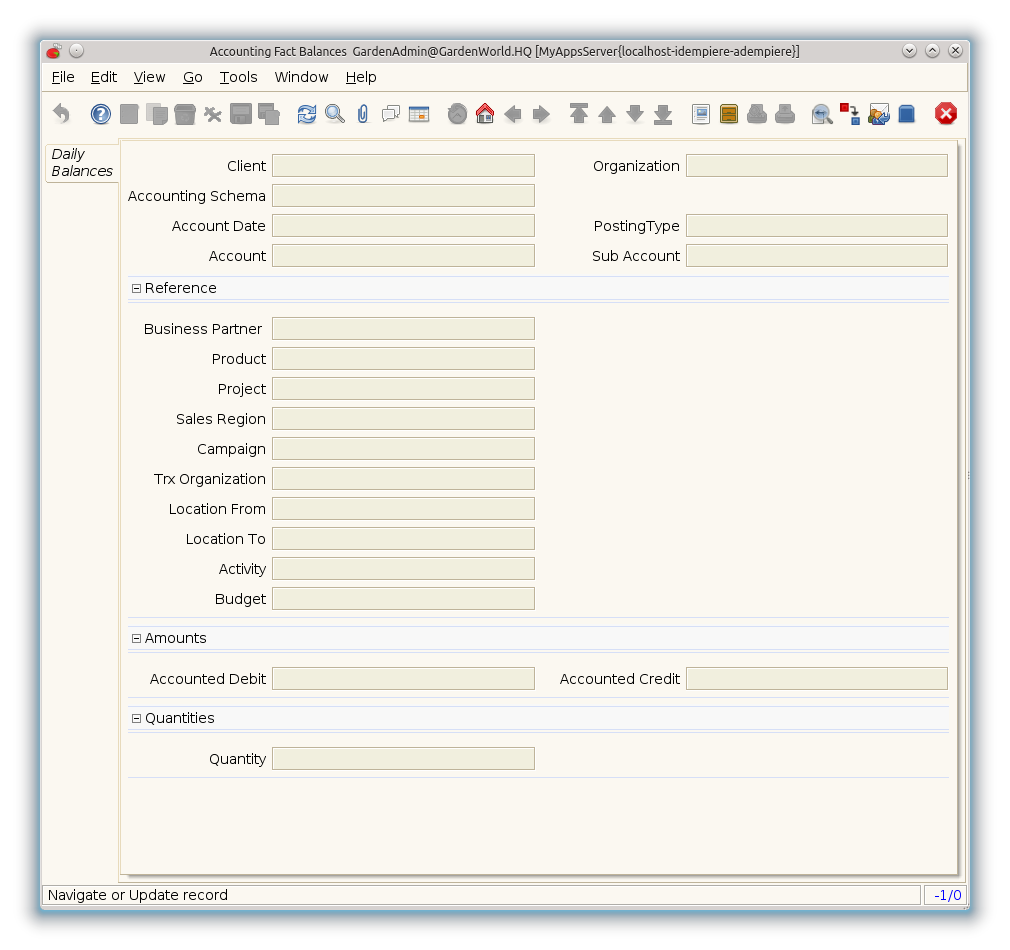Click the Chat speech bubble icon
The height and width of the screenshot is (950, 1010).
pyautogui.click(x=391, y=114)
